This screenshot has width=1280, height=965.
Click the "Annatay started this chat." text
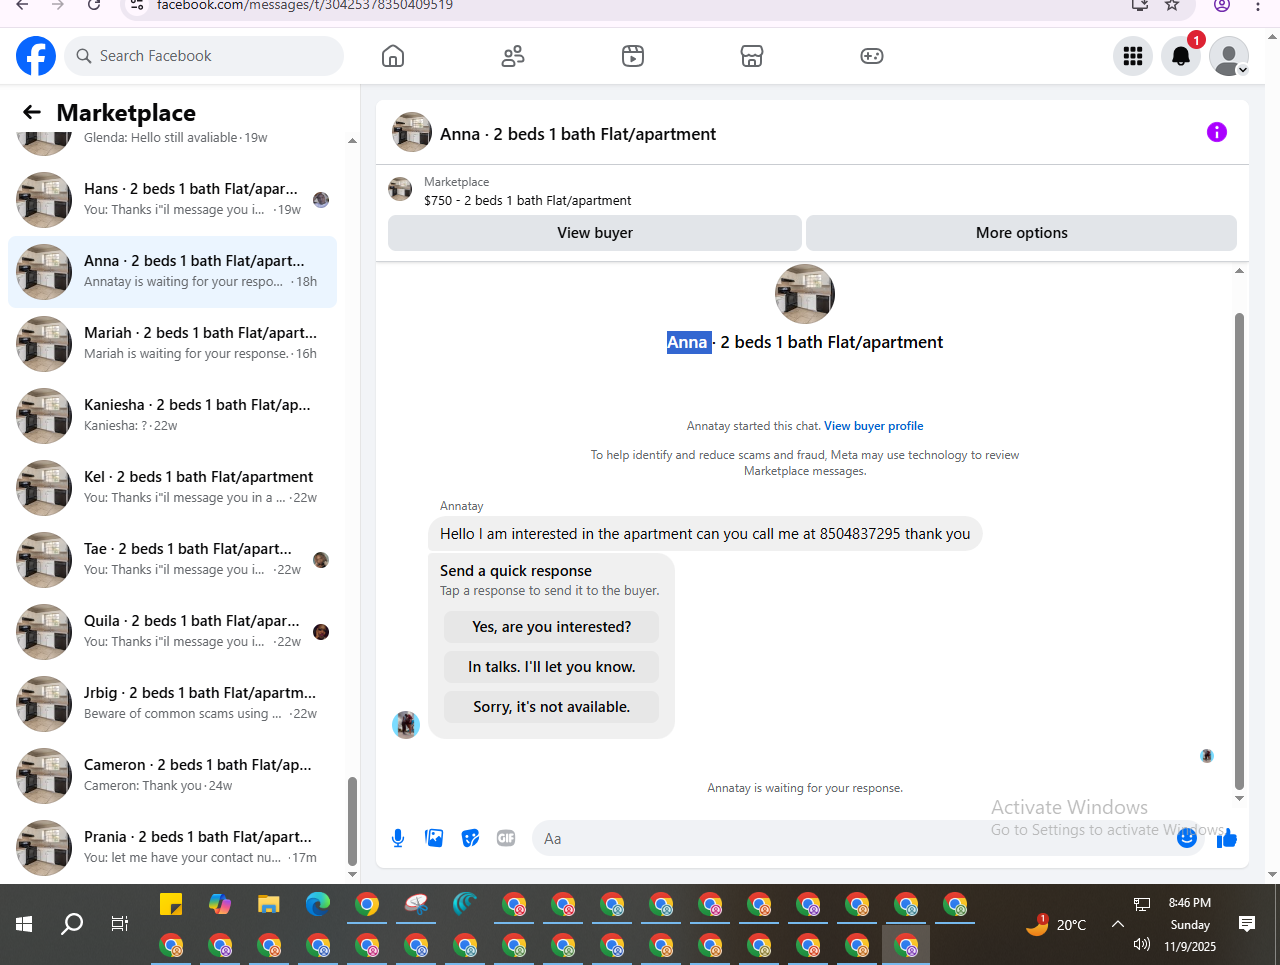tap(753, 426)
